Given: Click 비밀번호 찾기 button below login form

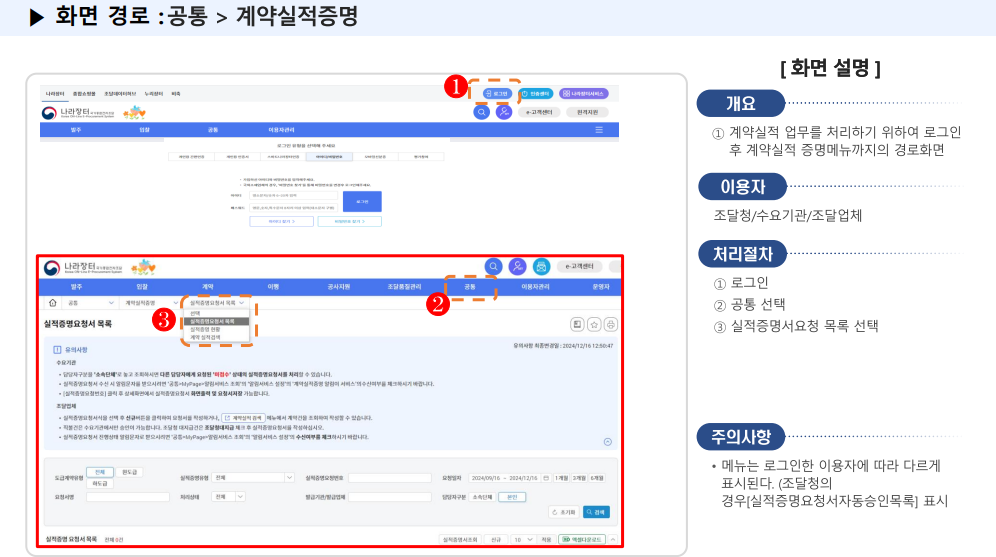Looking at the screenshot, I should 349,222.
